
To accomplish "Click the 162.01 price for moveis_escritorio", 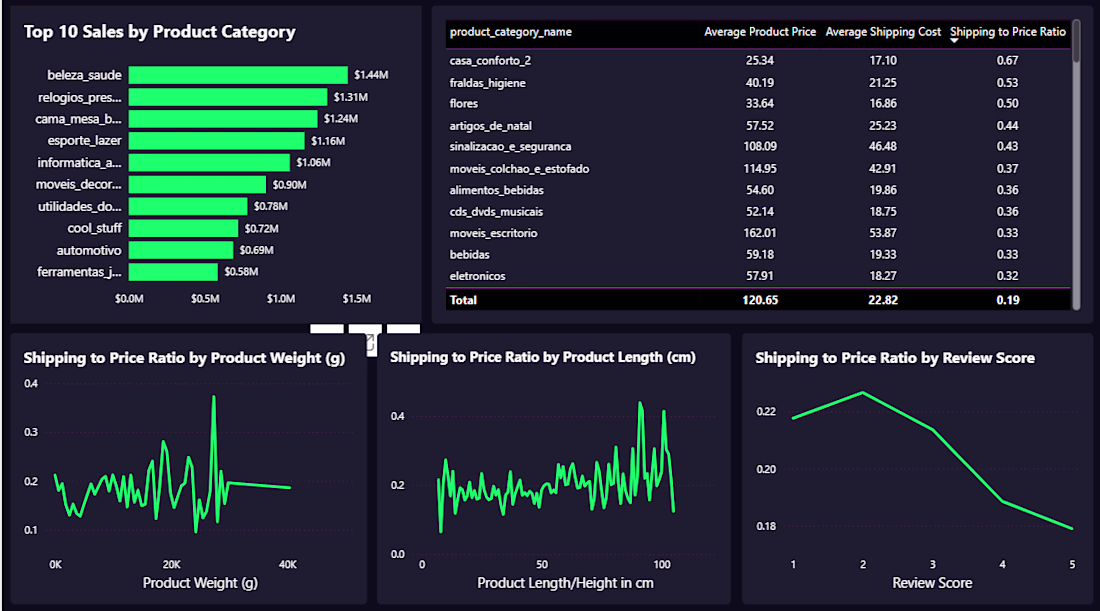I will (760, 233).
